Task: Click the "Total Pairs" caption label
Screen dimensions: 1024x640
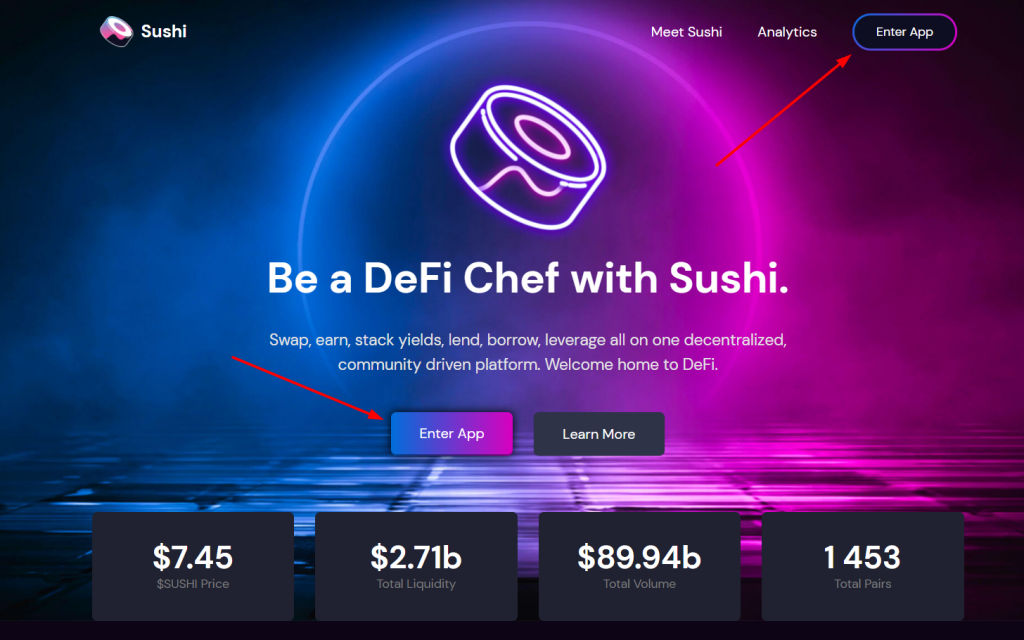Action: coord(863,584)
